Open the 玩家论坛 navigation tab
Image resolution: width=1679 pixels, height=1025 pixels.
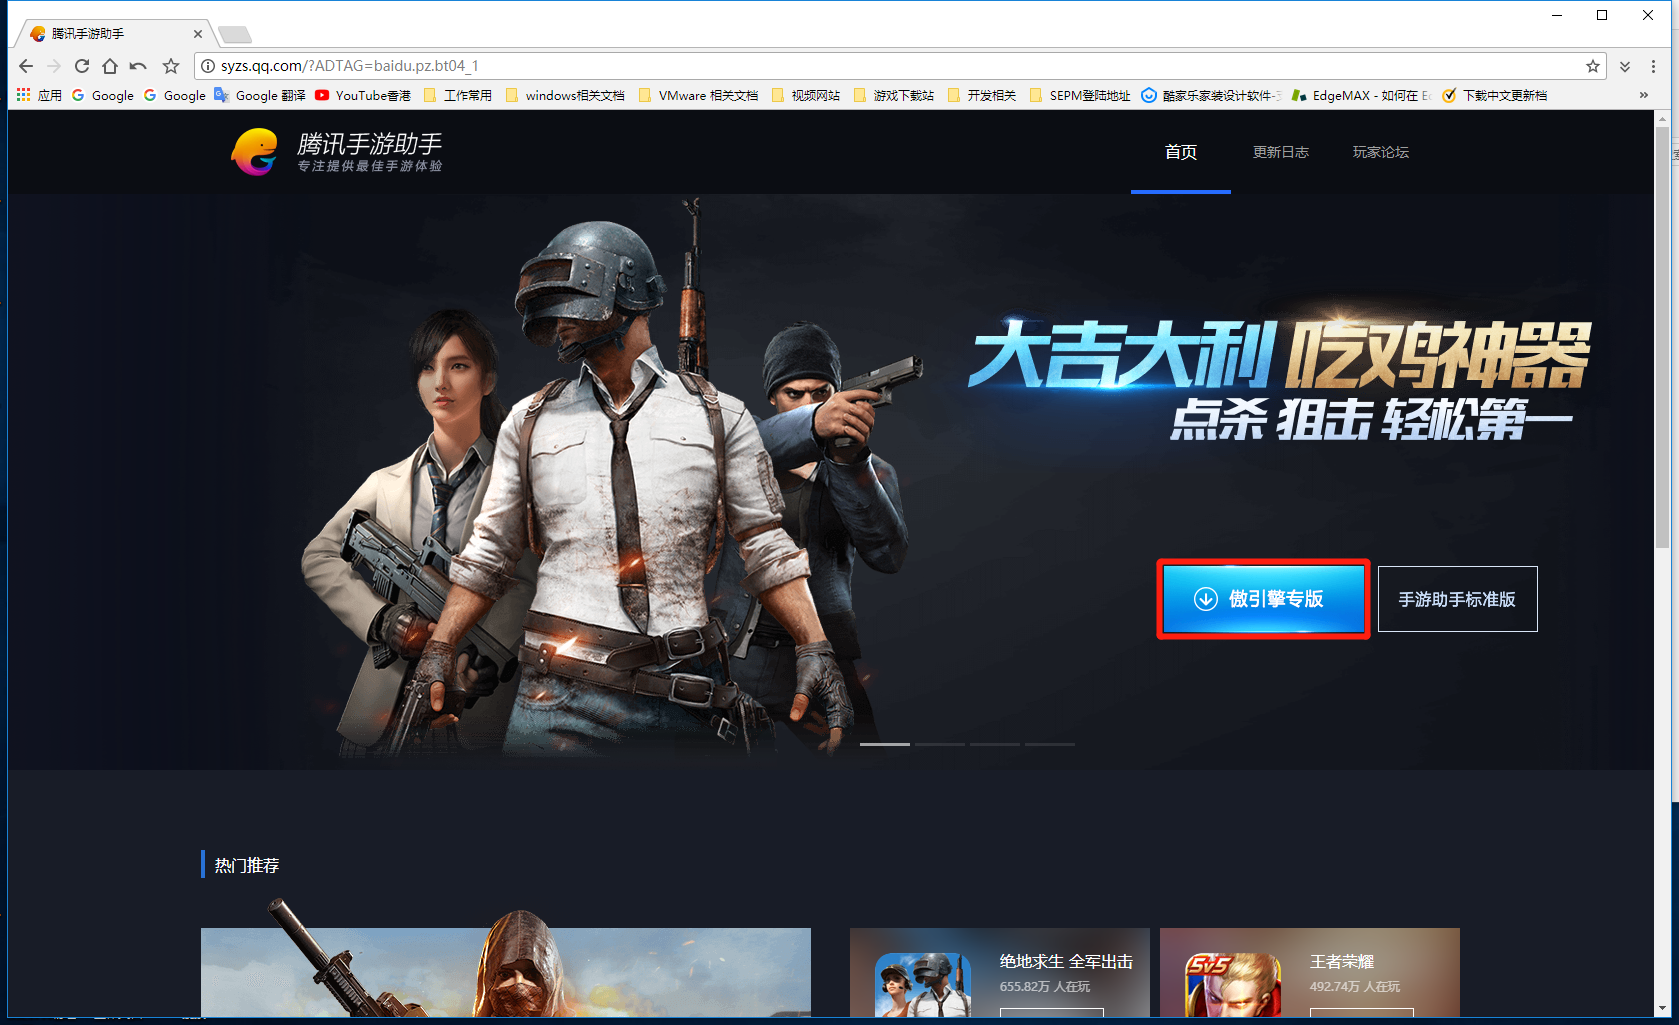pos(1381,152)
